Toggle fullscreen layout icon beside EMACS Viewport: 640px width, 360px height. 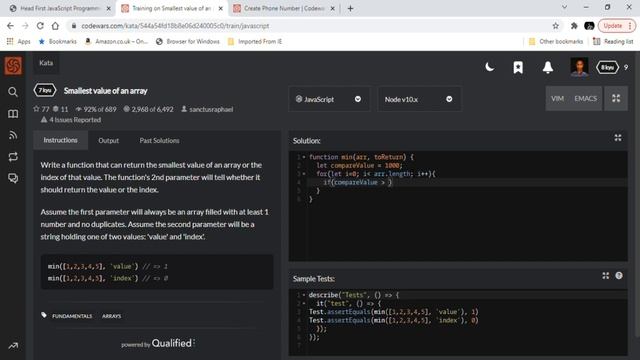pyautogui.click(x=616, y=98)
